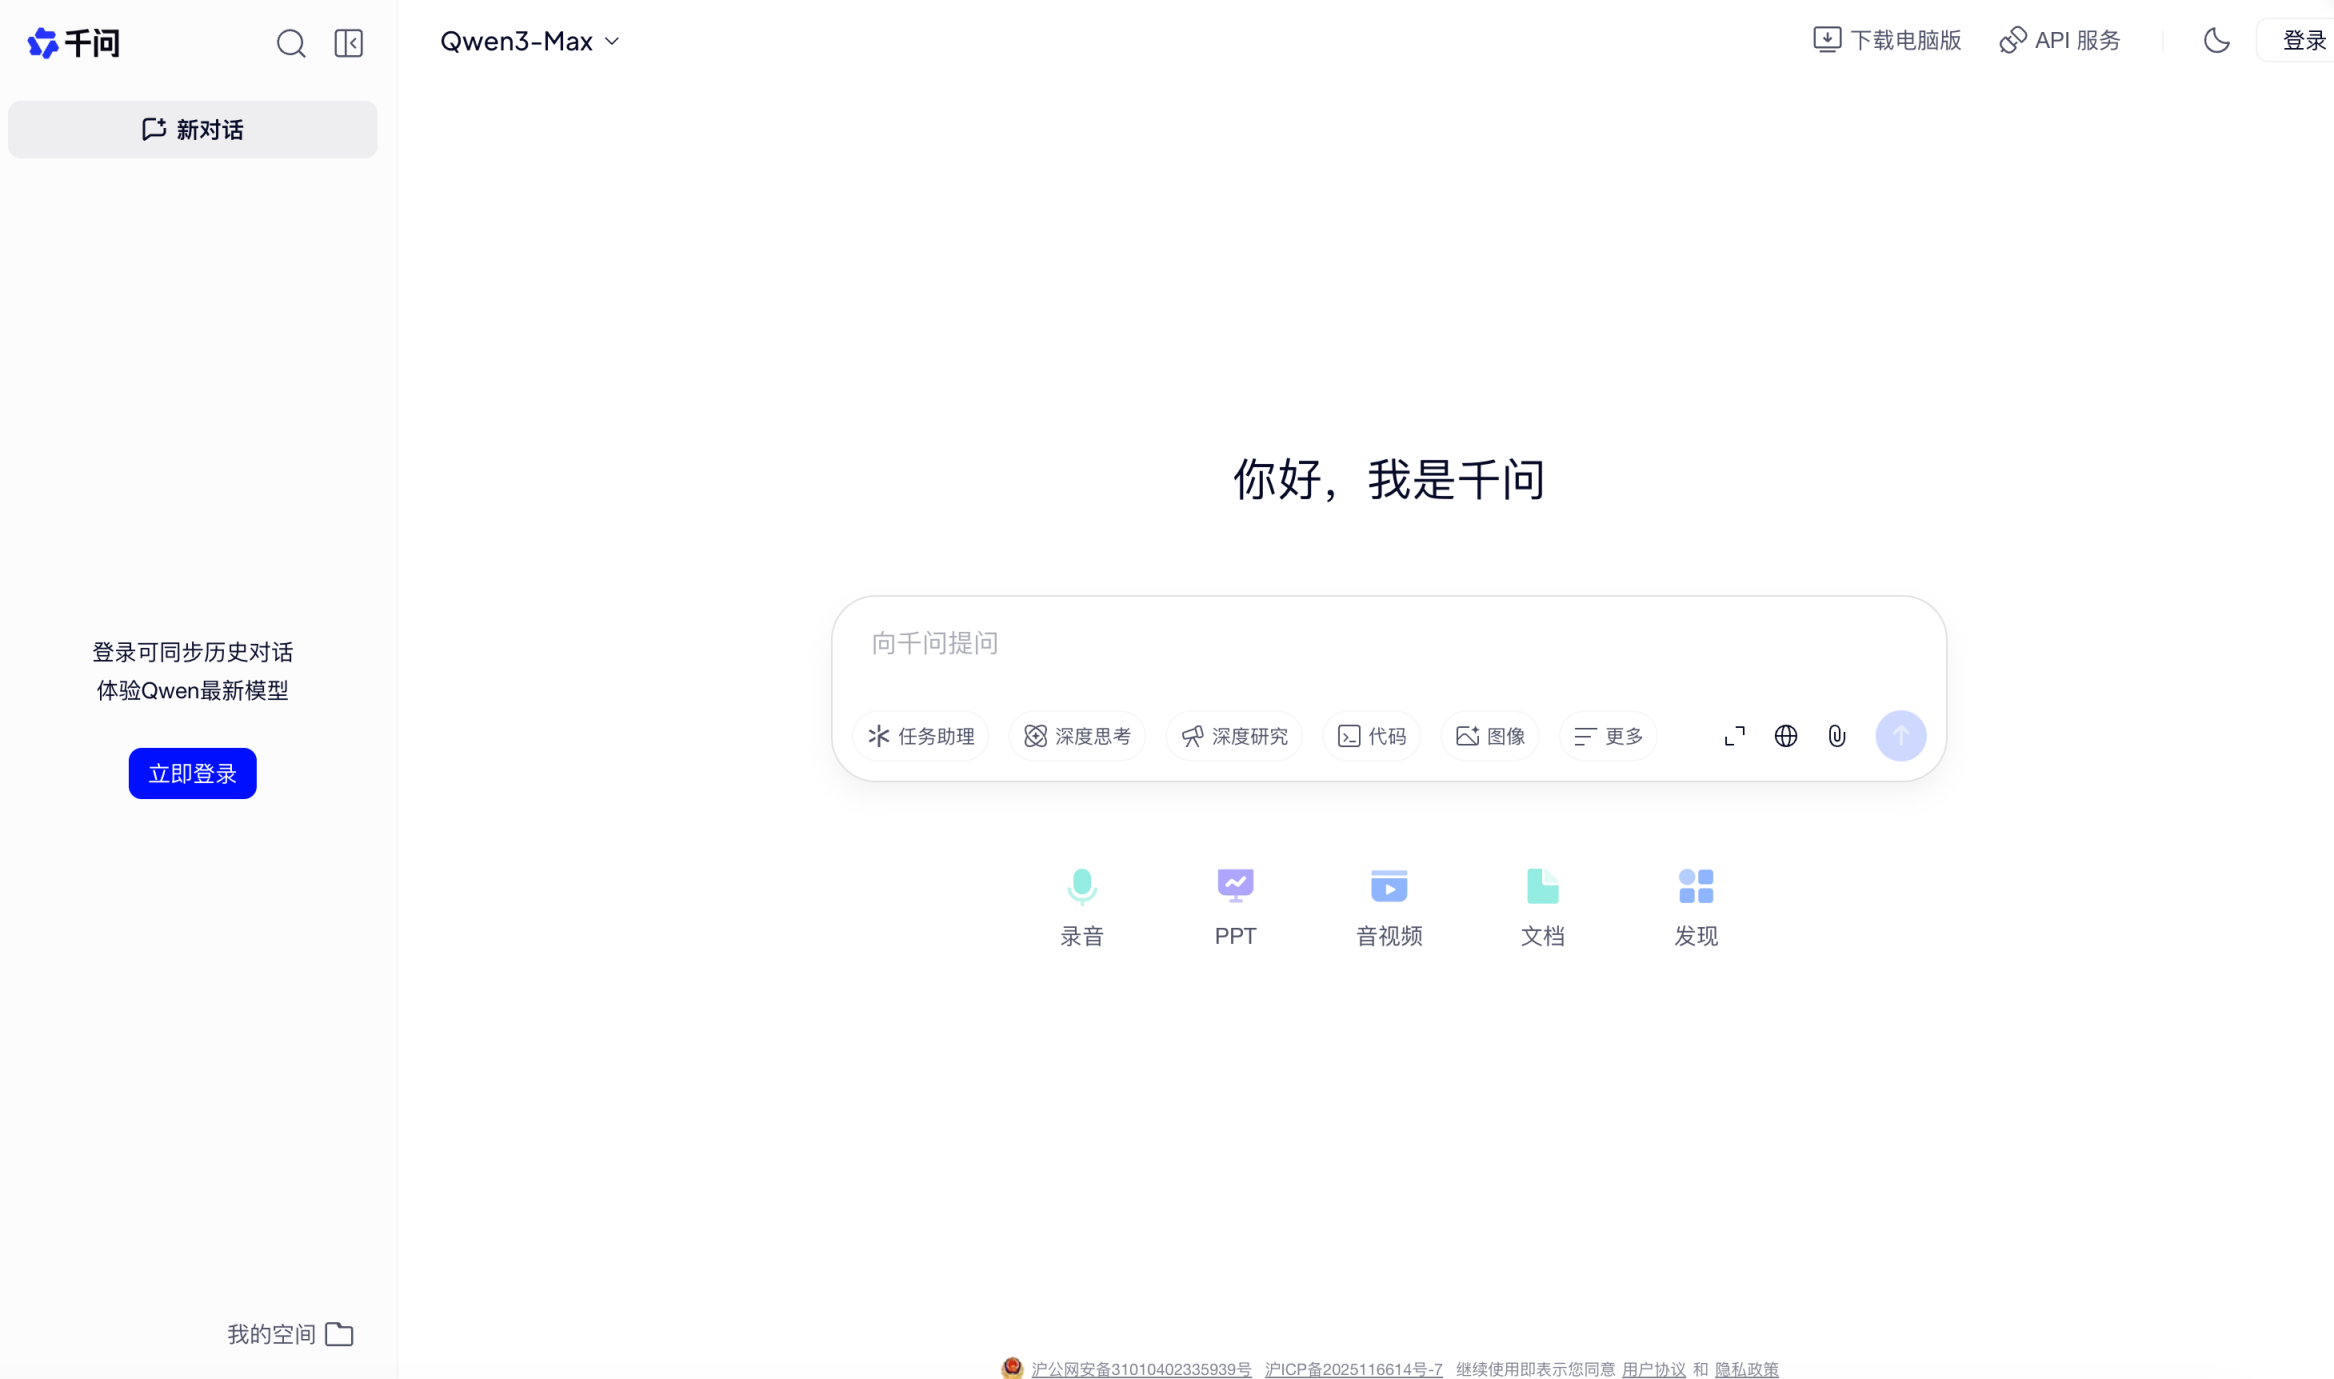Click the 登录可同步历史对话 sidebar text

coord(193,652)
